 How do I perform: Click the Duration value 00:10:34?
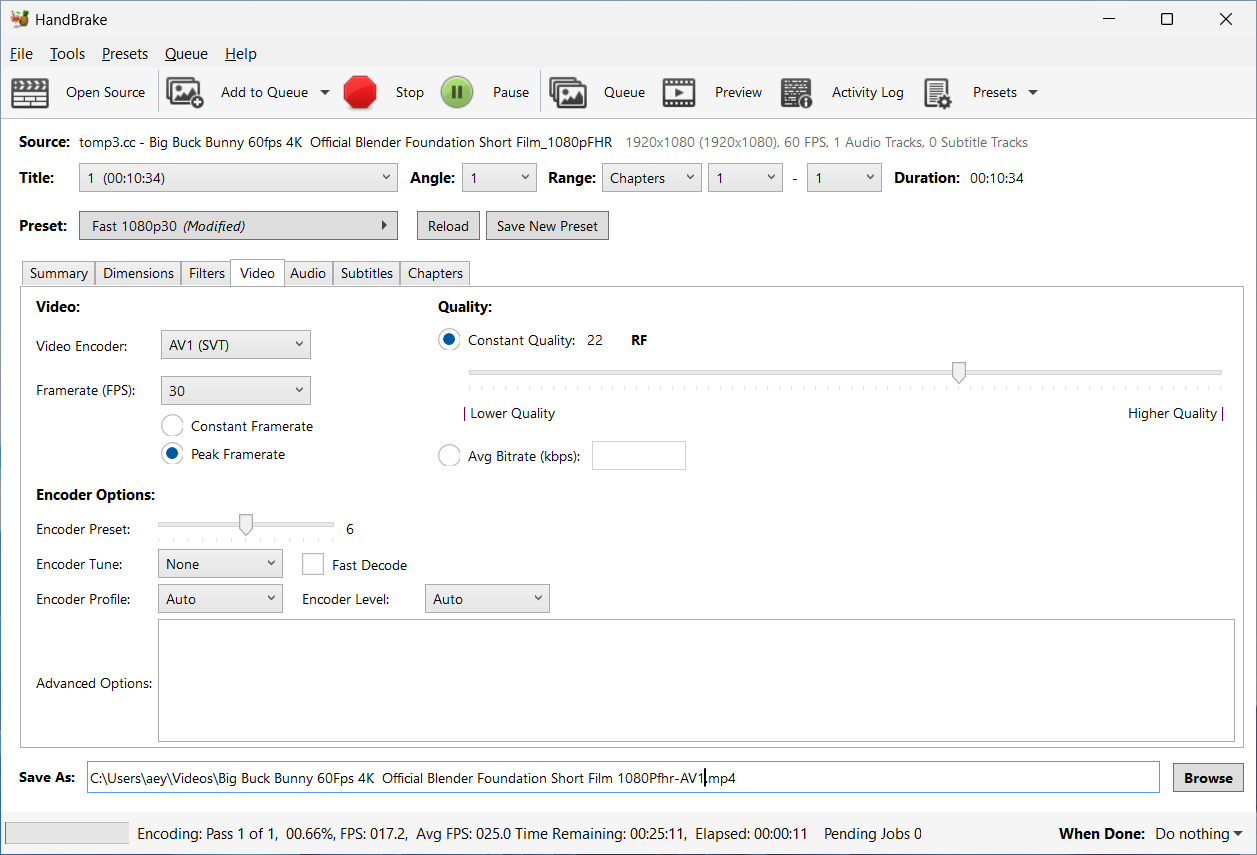(x=997, y=178)
